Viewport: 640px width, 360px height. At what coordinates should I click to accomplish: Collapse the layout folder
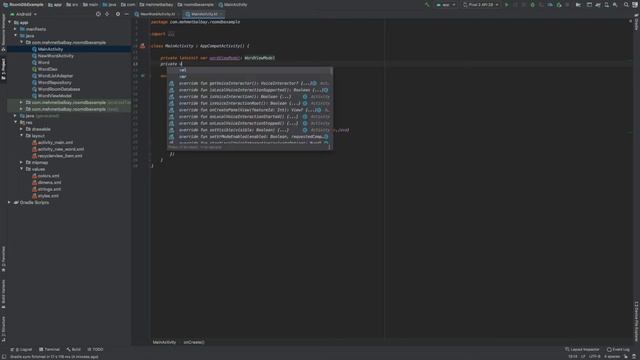click(x=22, y=136)
